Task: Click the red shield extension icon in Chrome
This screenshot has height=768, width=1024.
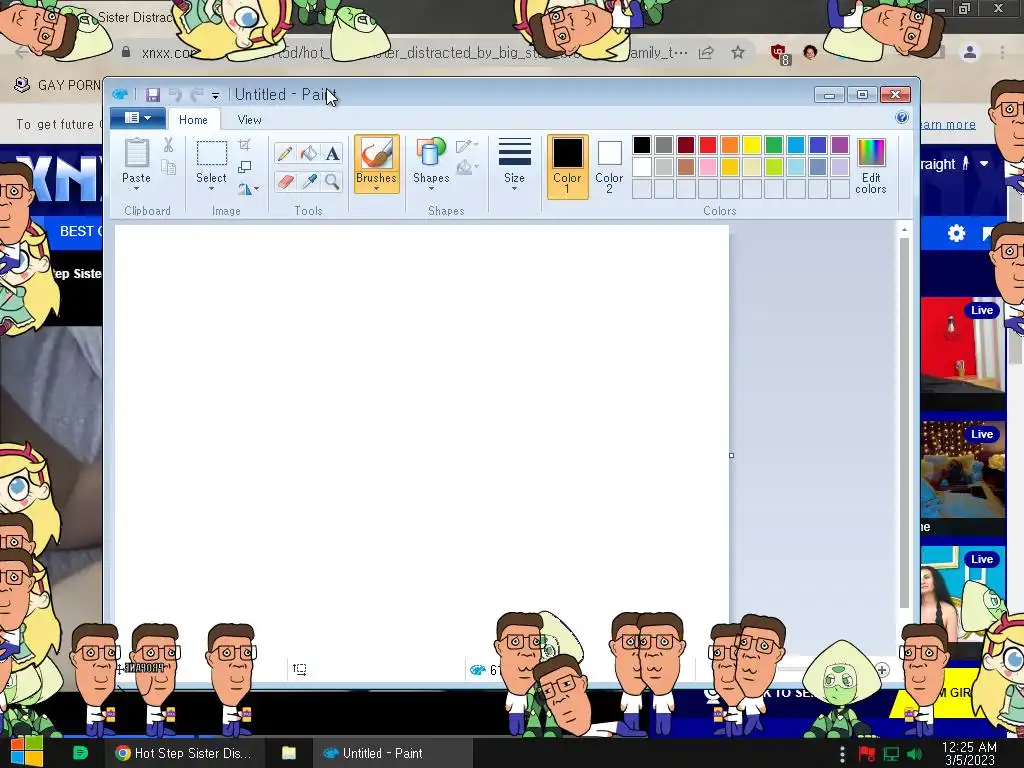Action: tap(779, 54)
